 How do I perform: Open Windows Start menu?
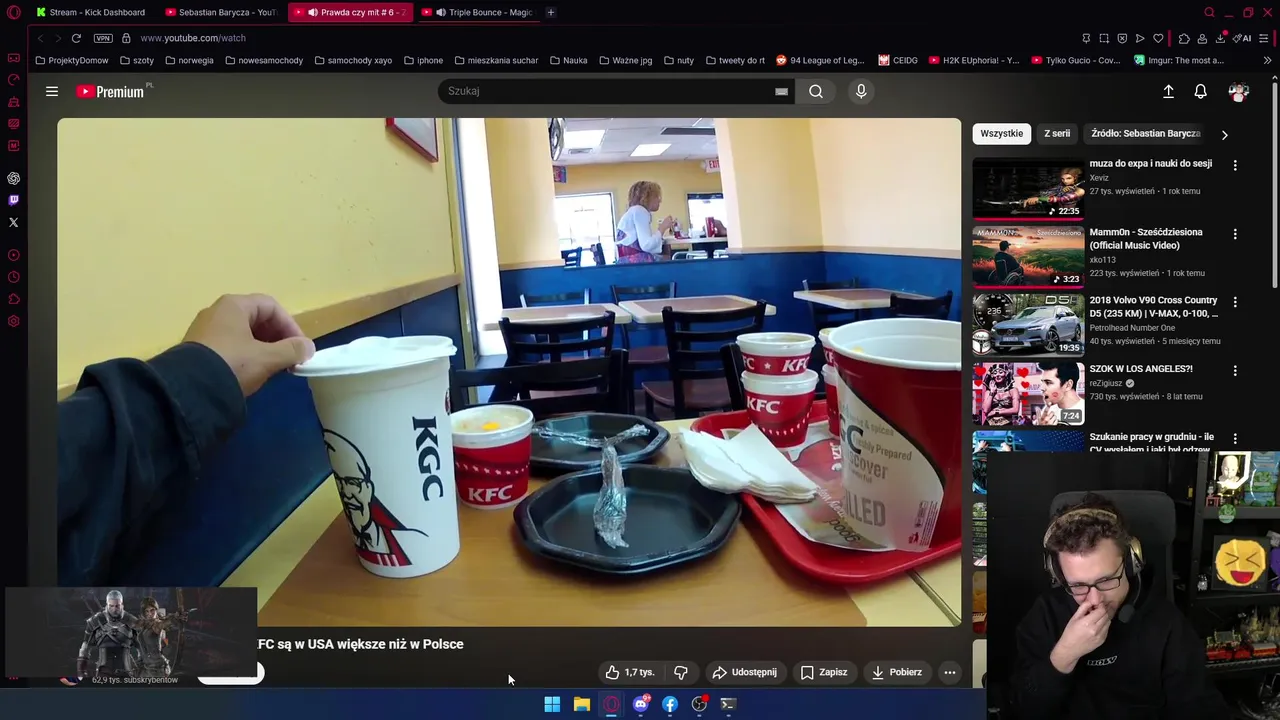(x=552, y=704)
